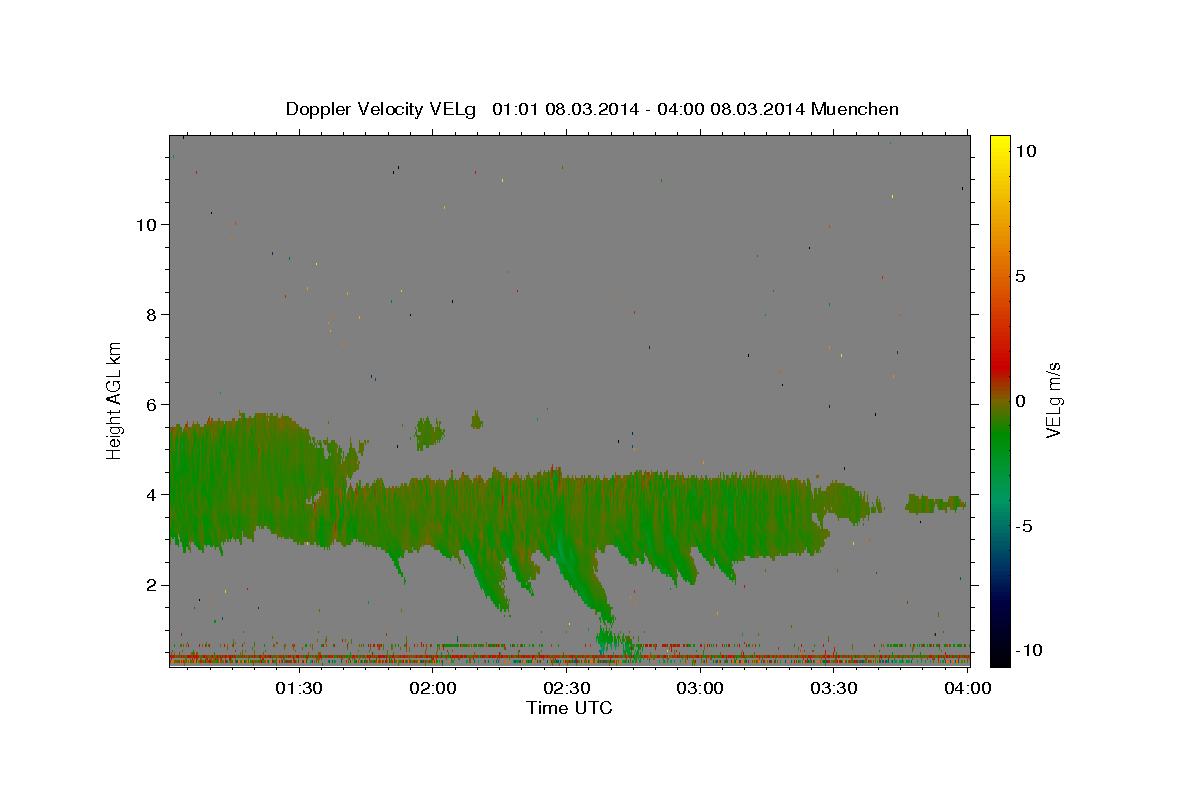This screenshot has height=800, width=1200.
Task: Click the height axis label 6
Action: coord(151,404)
